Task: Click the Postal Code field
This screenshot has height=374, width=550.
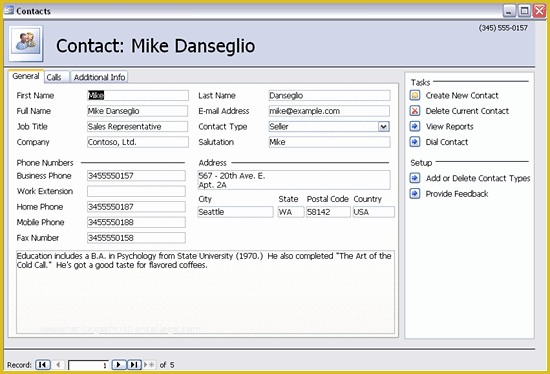Action: point(328,212)
